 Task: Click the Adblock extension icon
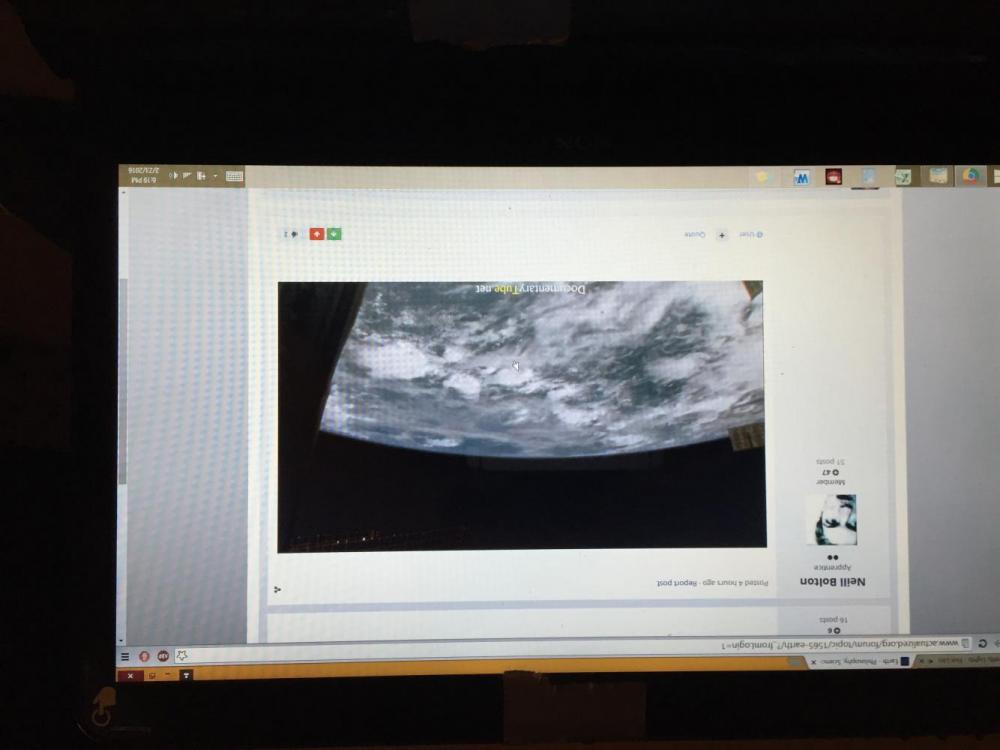[x=163, y=656]
